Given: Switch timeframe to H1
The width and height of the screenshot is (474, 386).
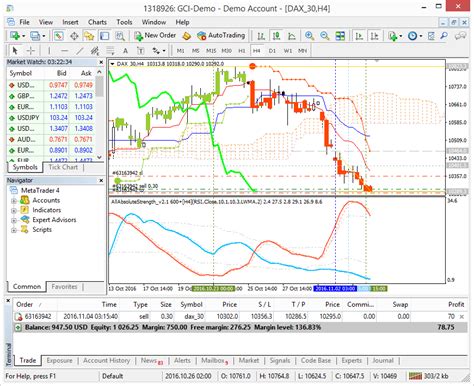Looking at the screenshot, I should 242,51.
